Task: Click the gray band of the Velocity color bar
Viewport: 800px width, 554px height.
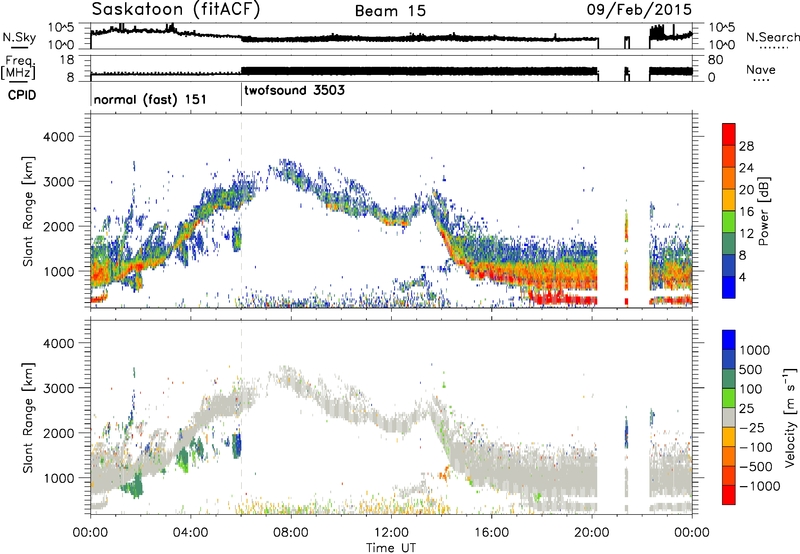Action: [x=729, y=417]
